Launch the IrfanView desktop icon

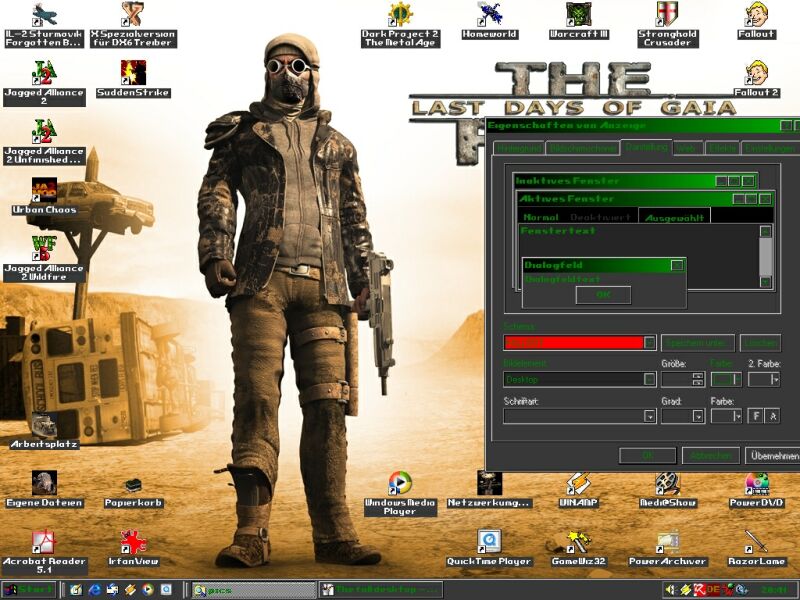[x=133, y=548]
